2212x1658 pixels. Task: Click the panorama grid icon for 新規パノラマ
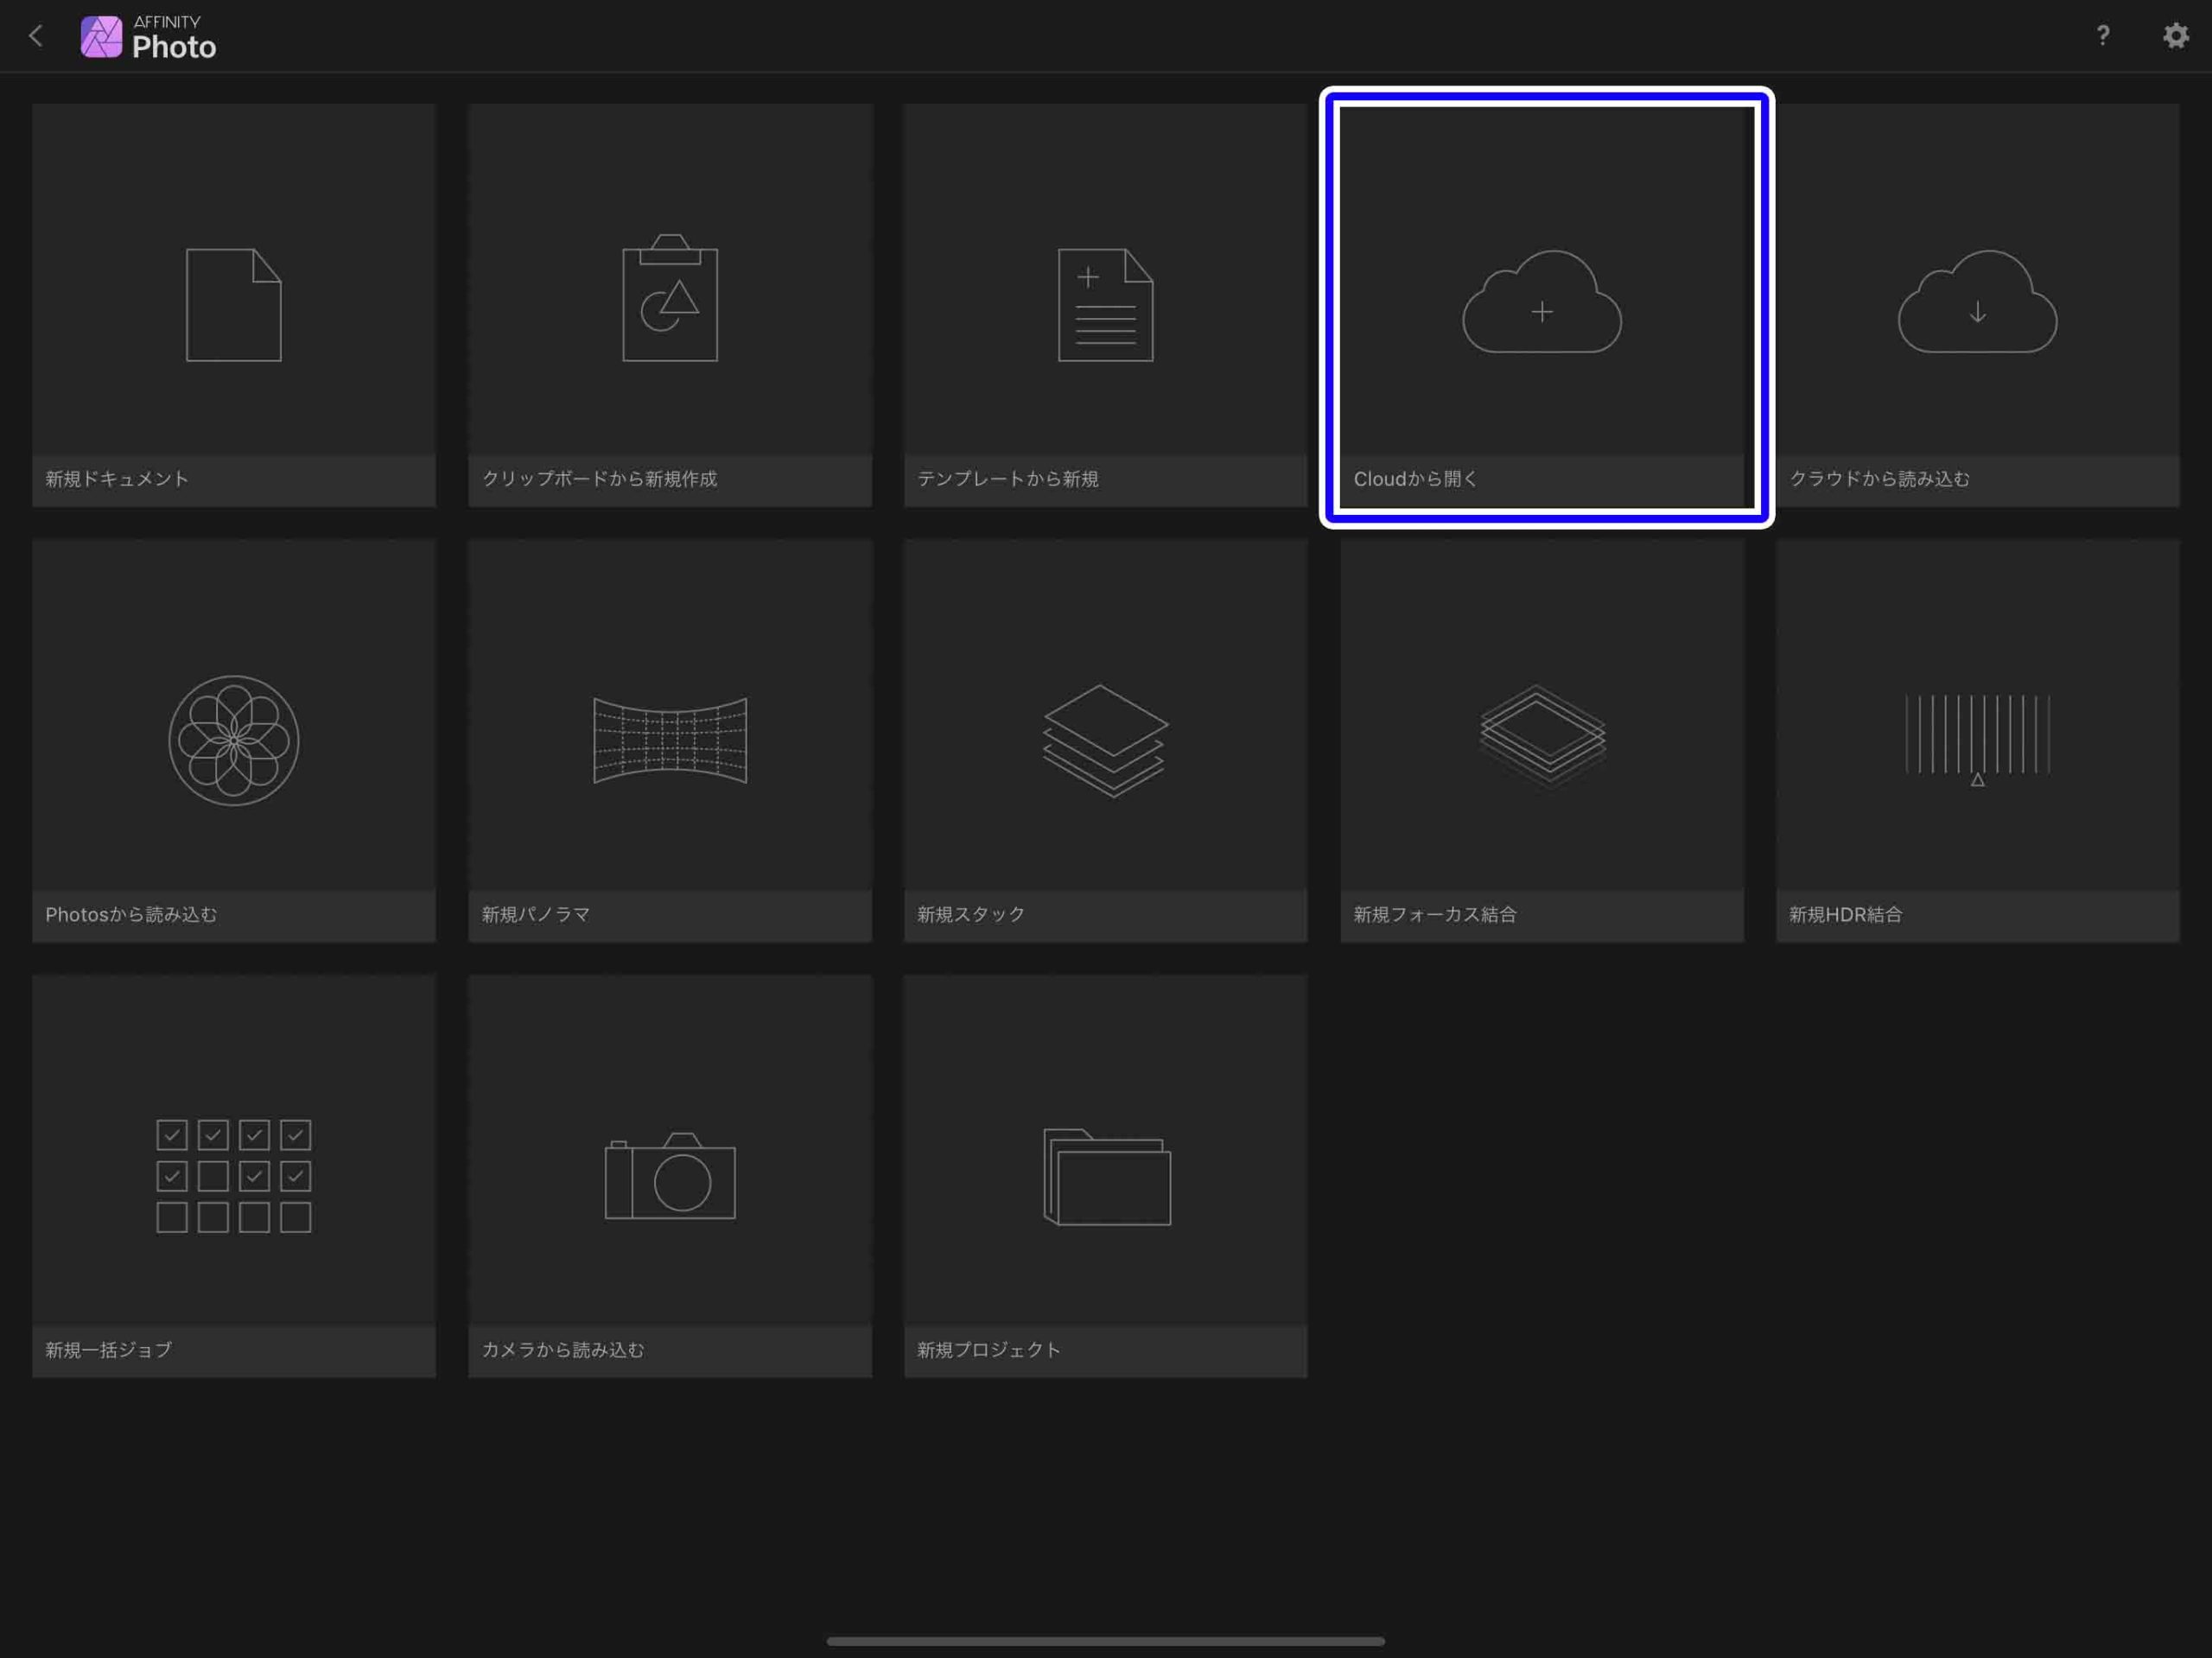670,740
